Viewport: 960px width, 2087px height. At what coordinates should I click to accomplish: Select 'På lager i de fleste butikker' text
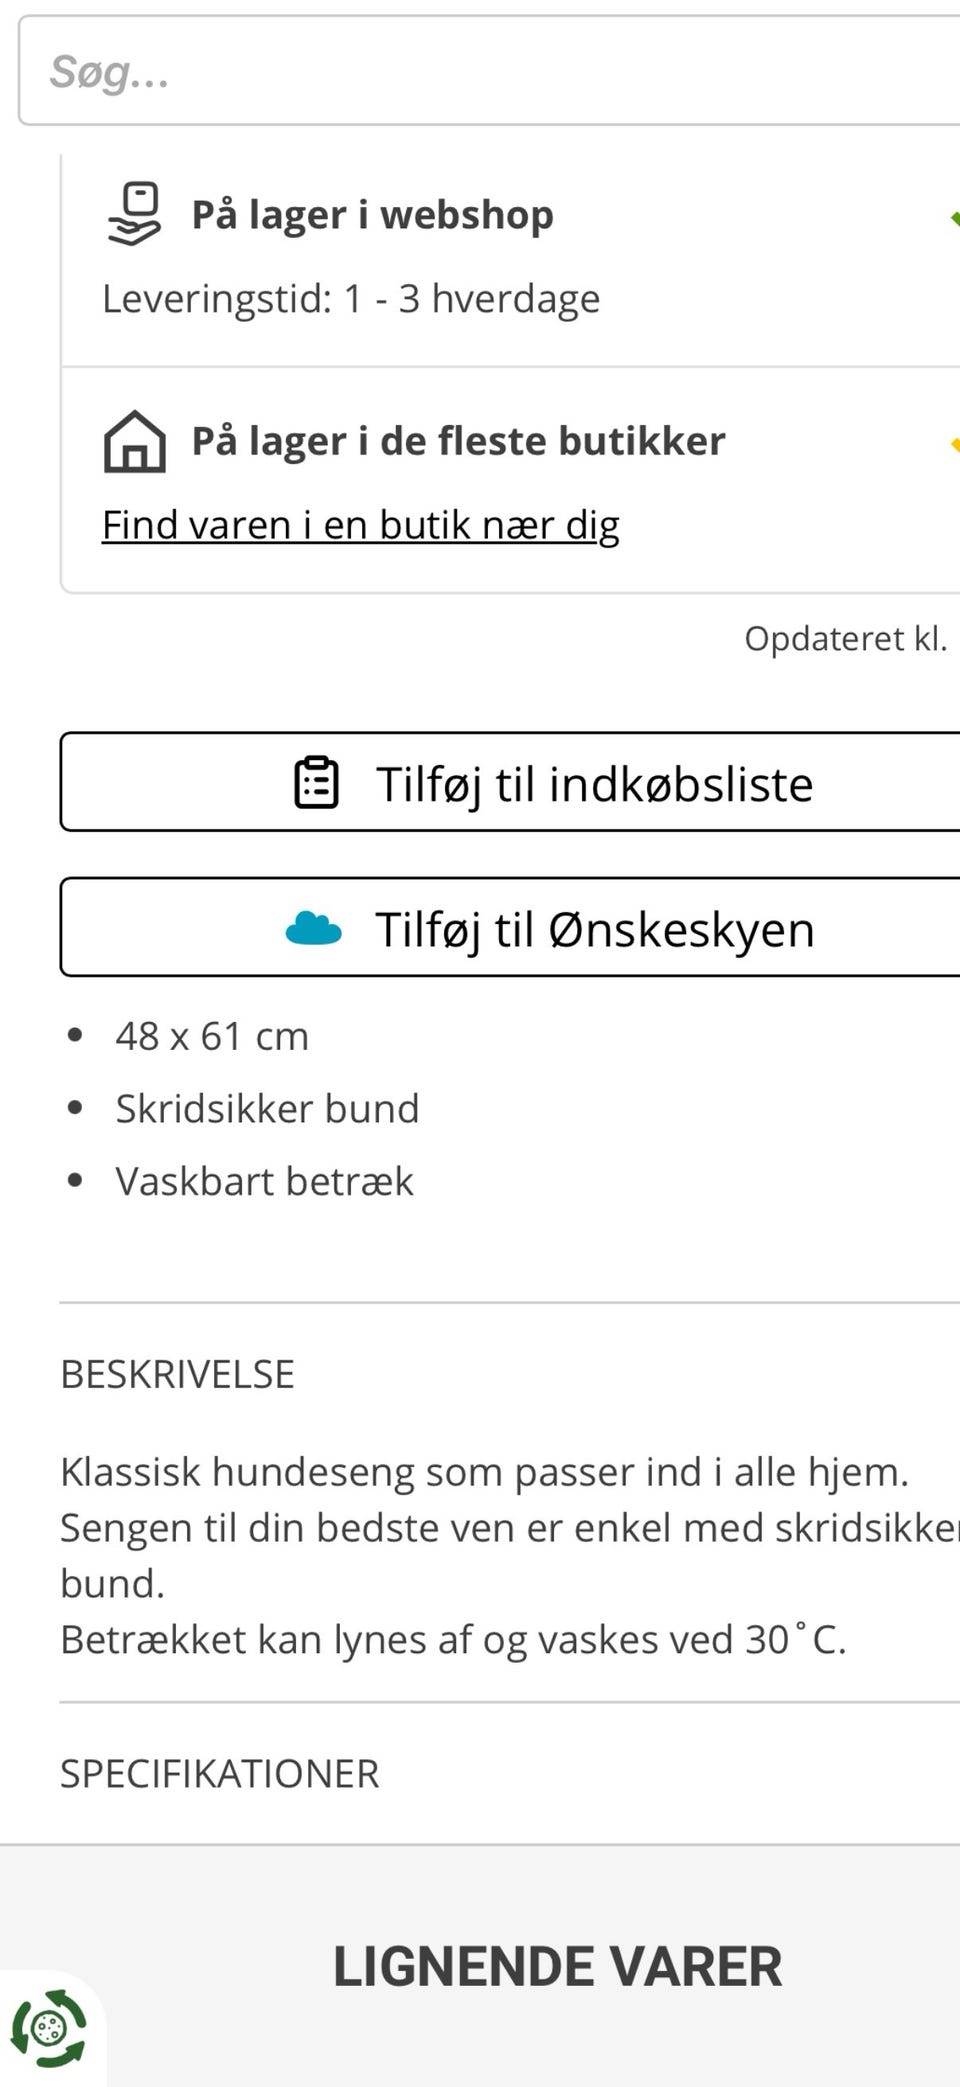tap(458, 441)
